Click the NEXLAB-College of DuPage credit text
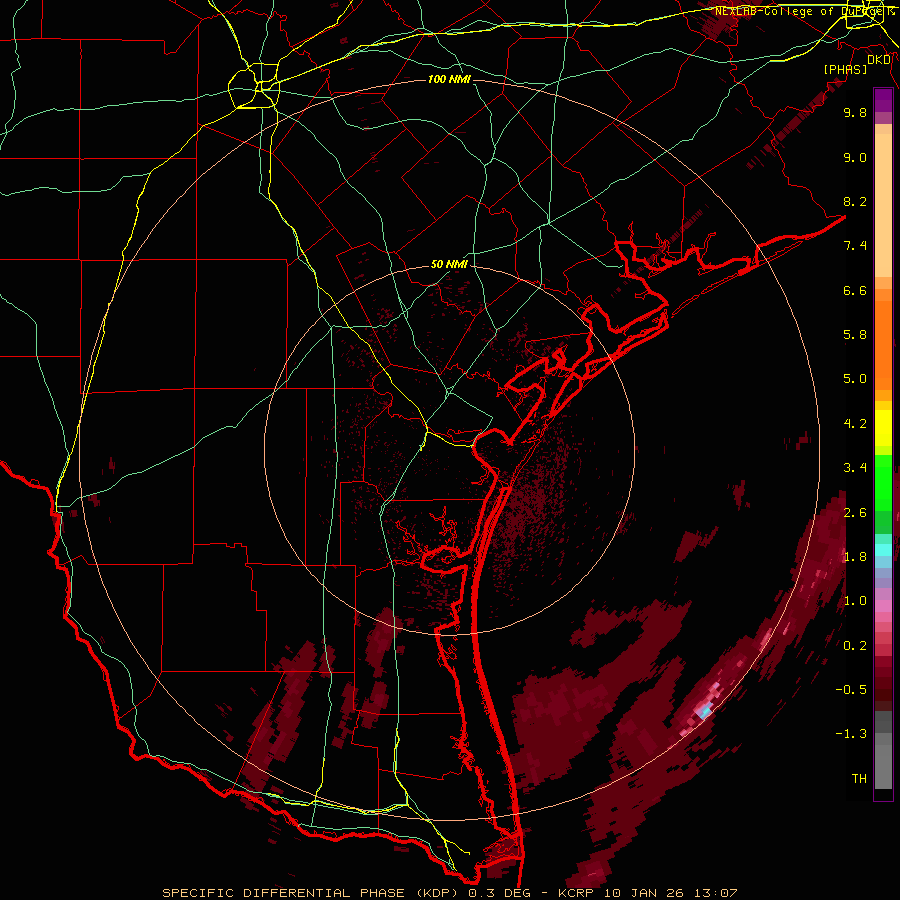900x900 pixels. [804, 11]
